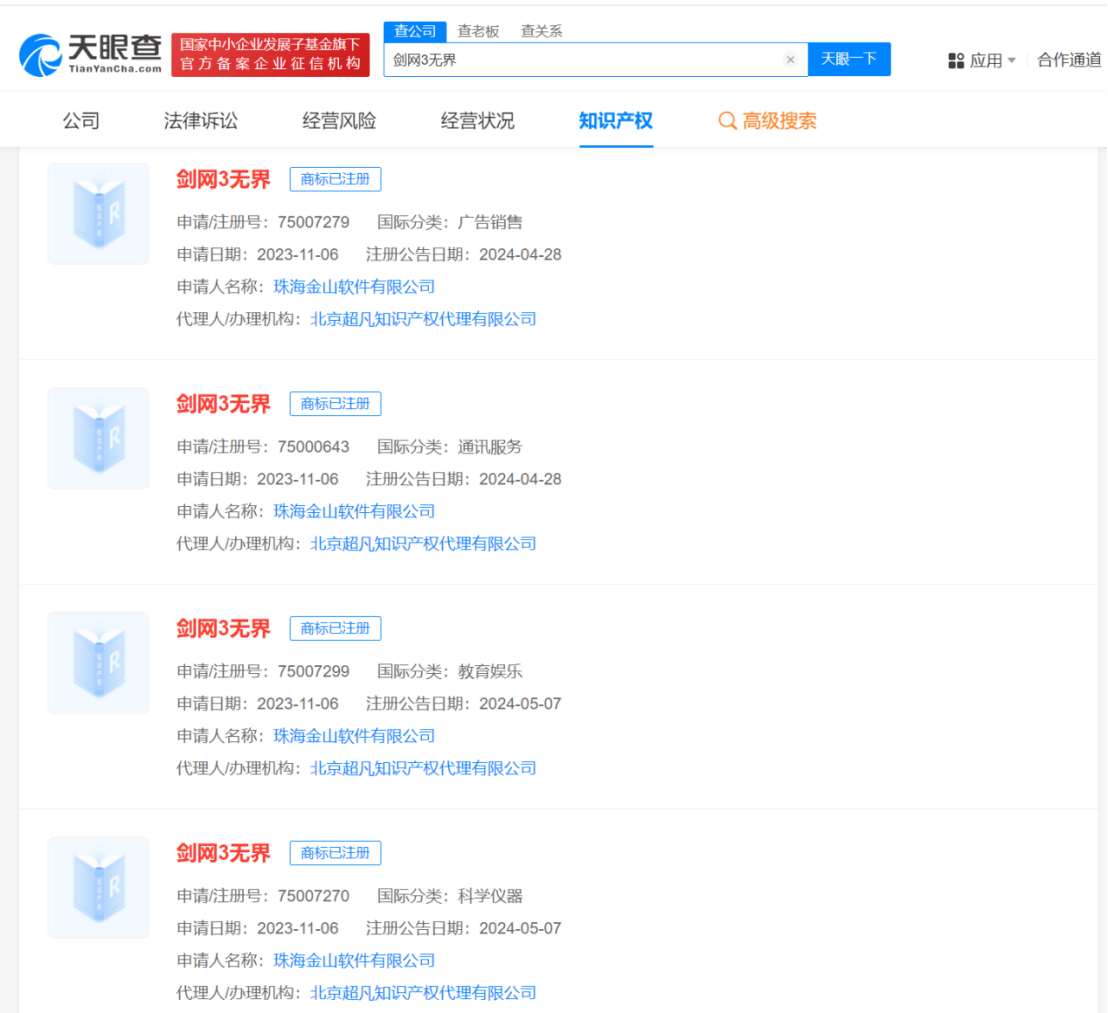
Task: Open 珠海金山软件有限公司 in 通讯服务 entry
Action: pyautogui.click(x=354, y=511)
